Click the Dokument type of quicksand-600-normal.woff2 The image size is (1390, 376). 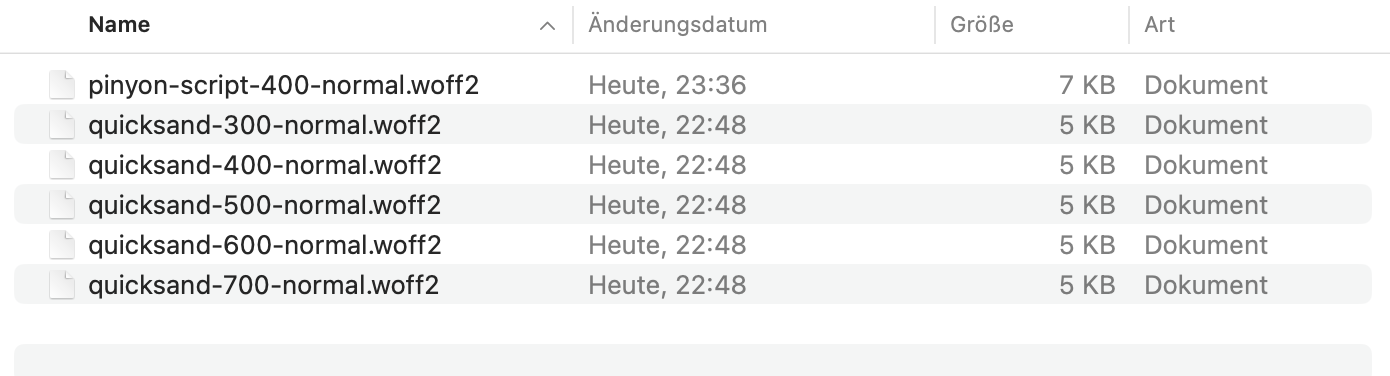tap(1206, 245)
